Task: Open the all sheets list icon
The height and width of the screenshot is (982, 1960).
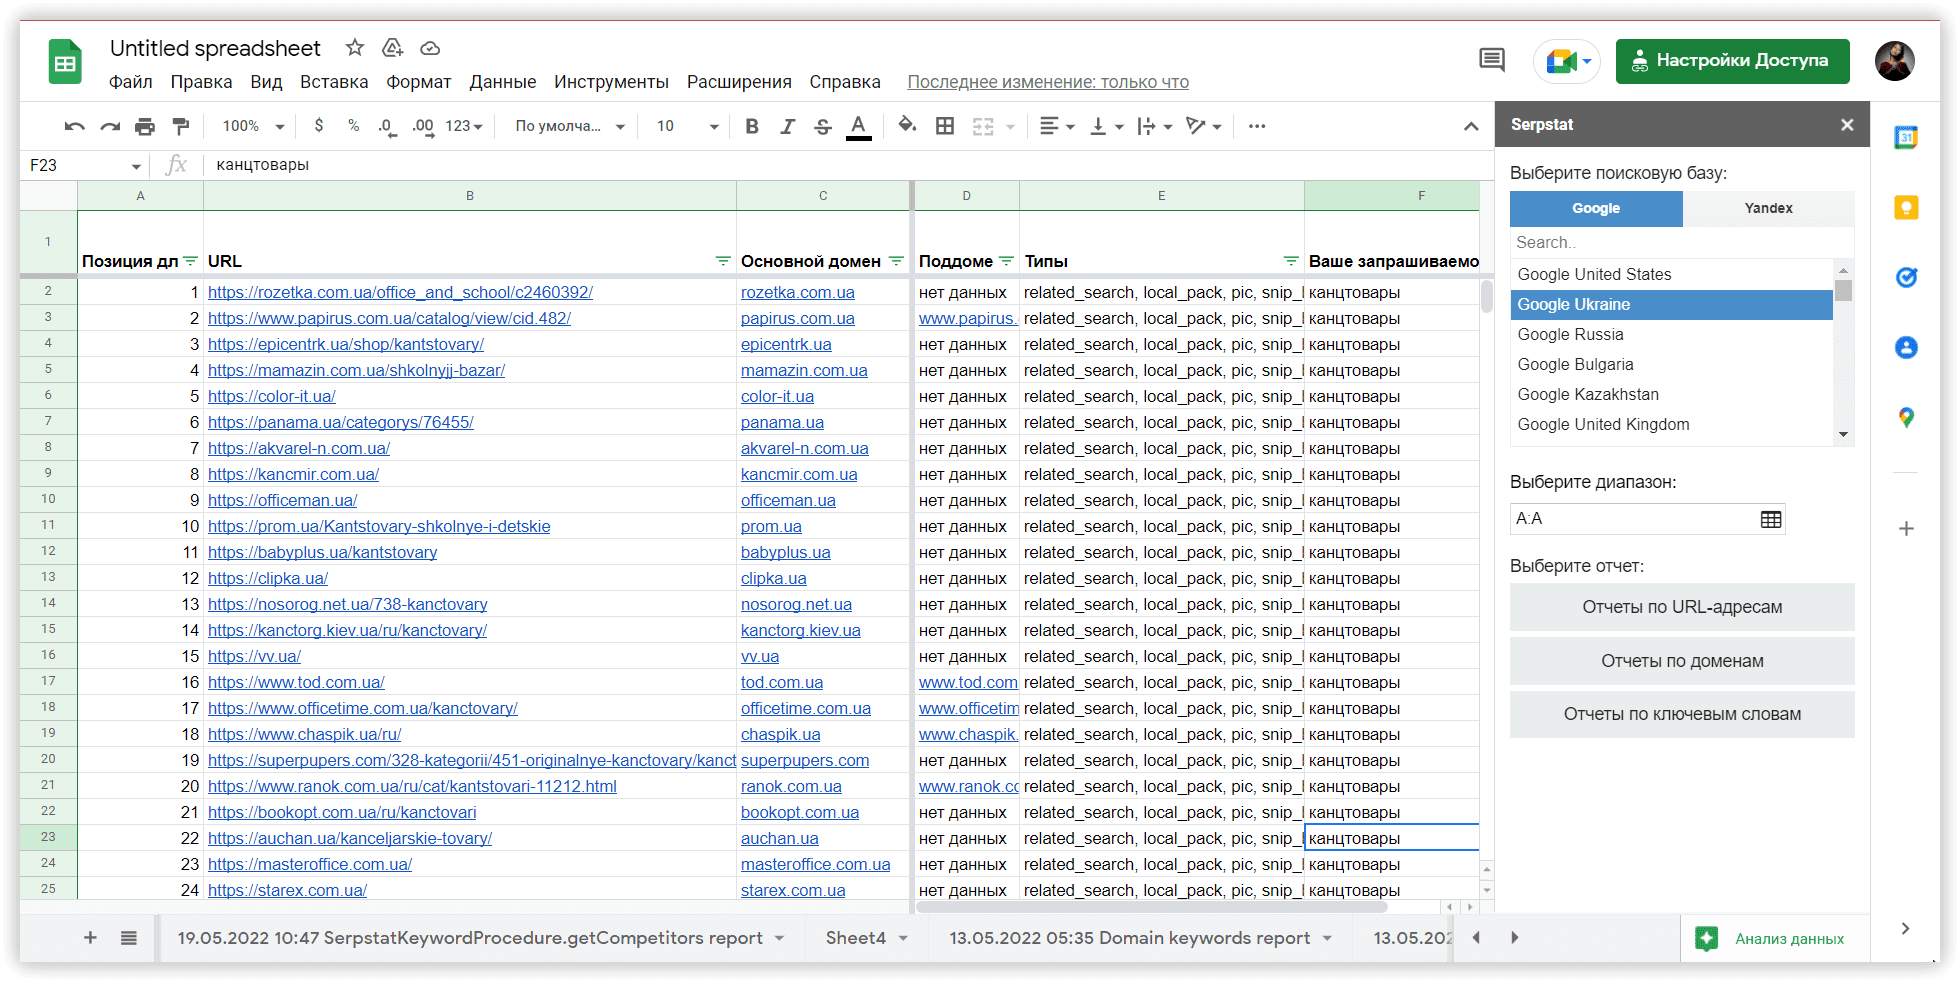Action: pyautogui.click(x=129, y=938)
